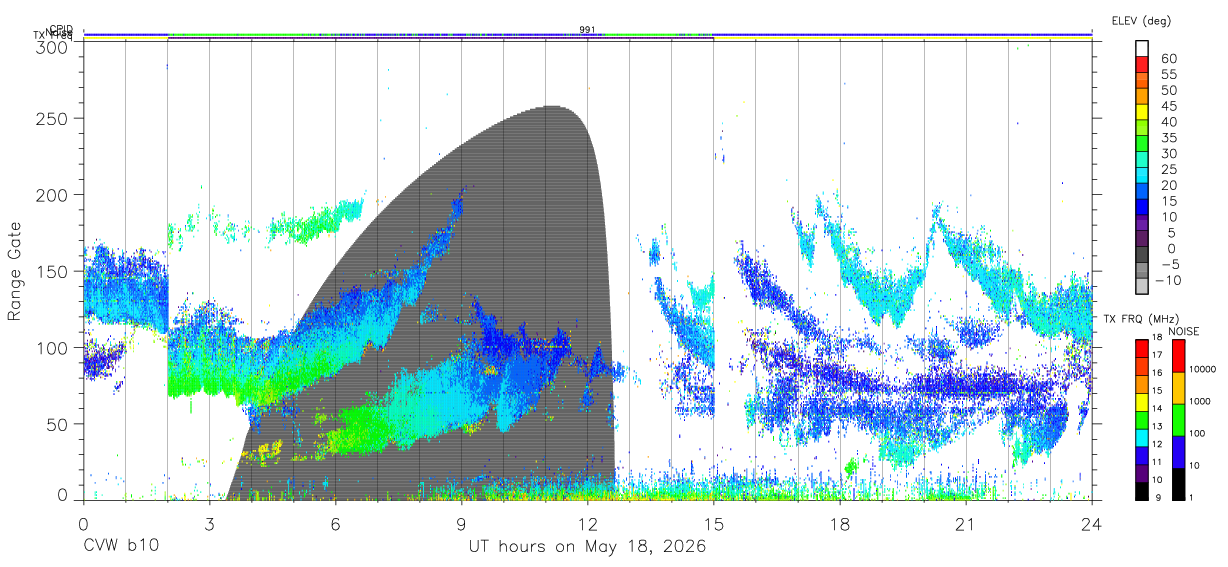The image size is (1228, 567).
Task: Click the 'CVW b10' radar beam label
Action: click(120, 546)
